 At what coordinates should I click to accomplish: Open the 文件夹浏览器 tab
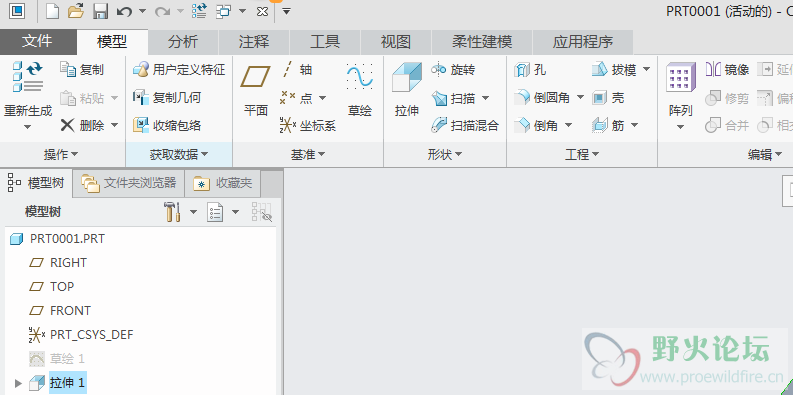[128, 183]
